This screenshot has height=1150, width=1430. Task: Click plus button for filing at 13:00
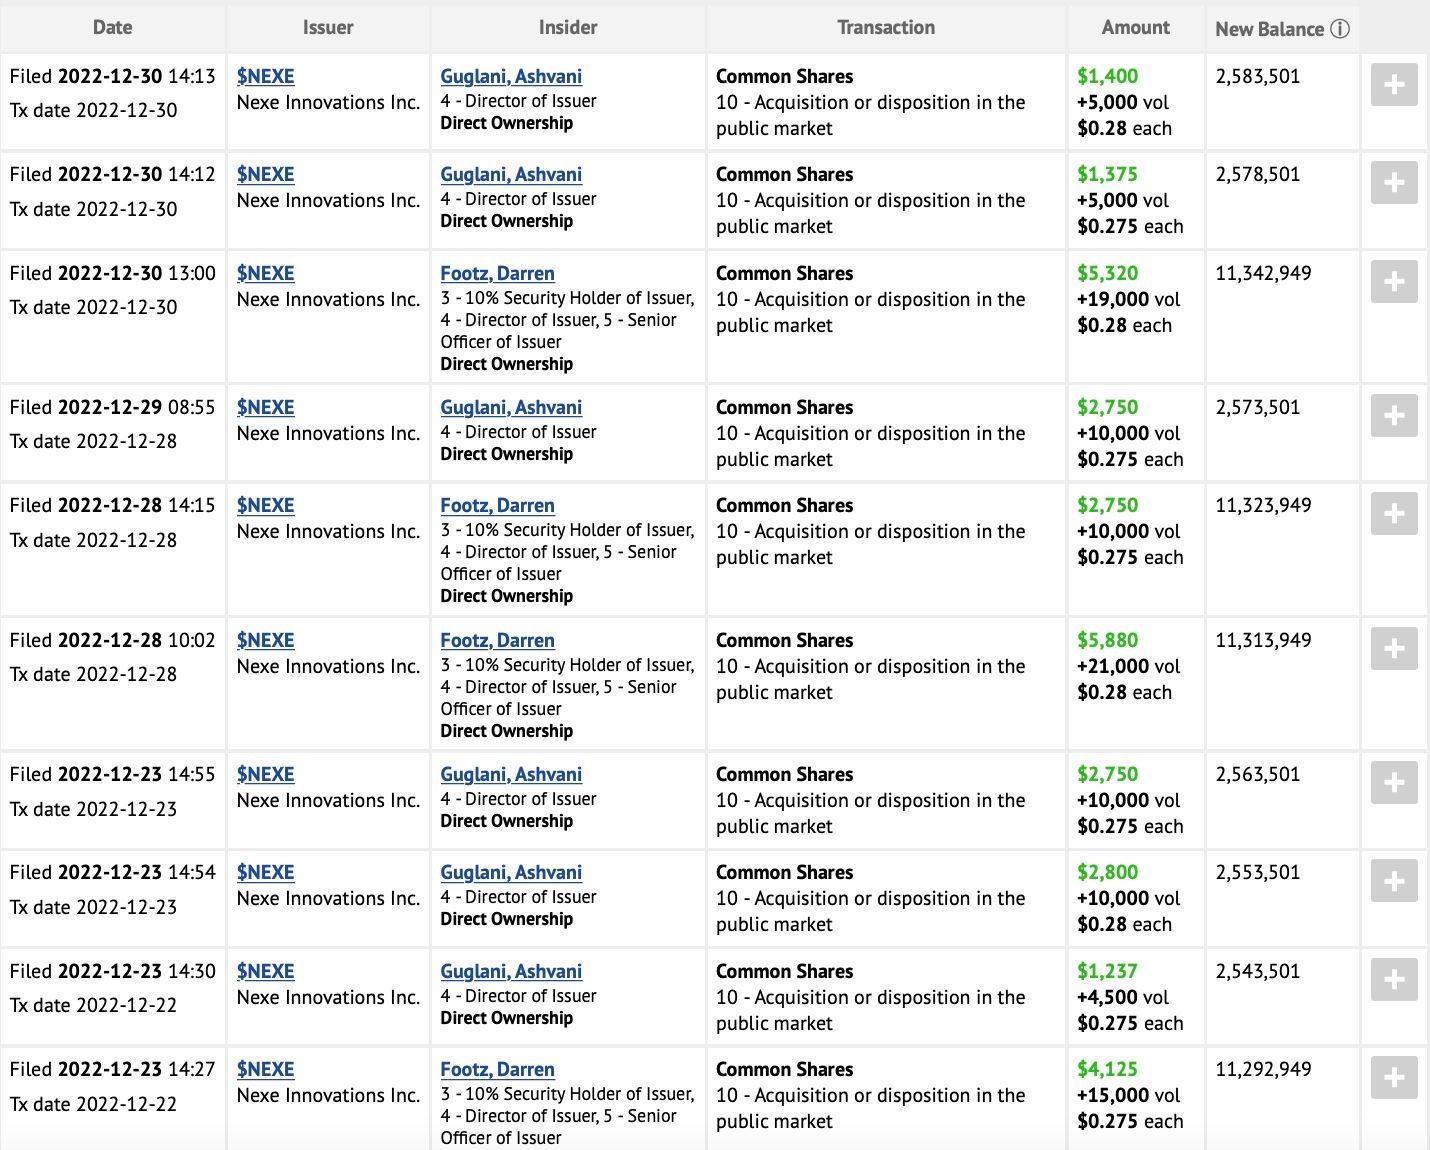tap(1394, 282)
